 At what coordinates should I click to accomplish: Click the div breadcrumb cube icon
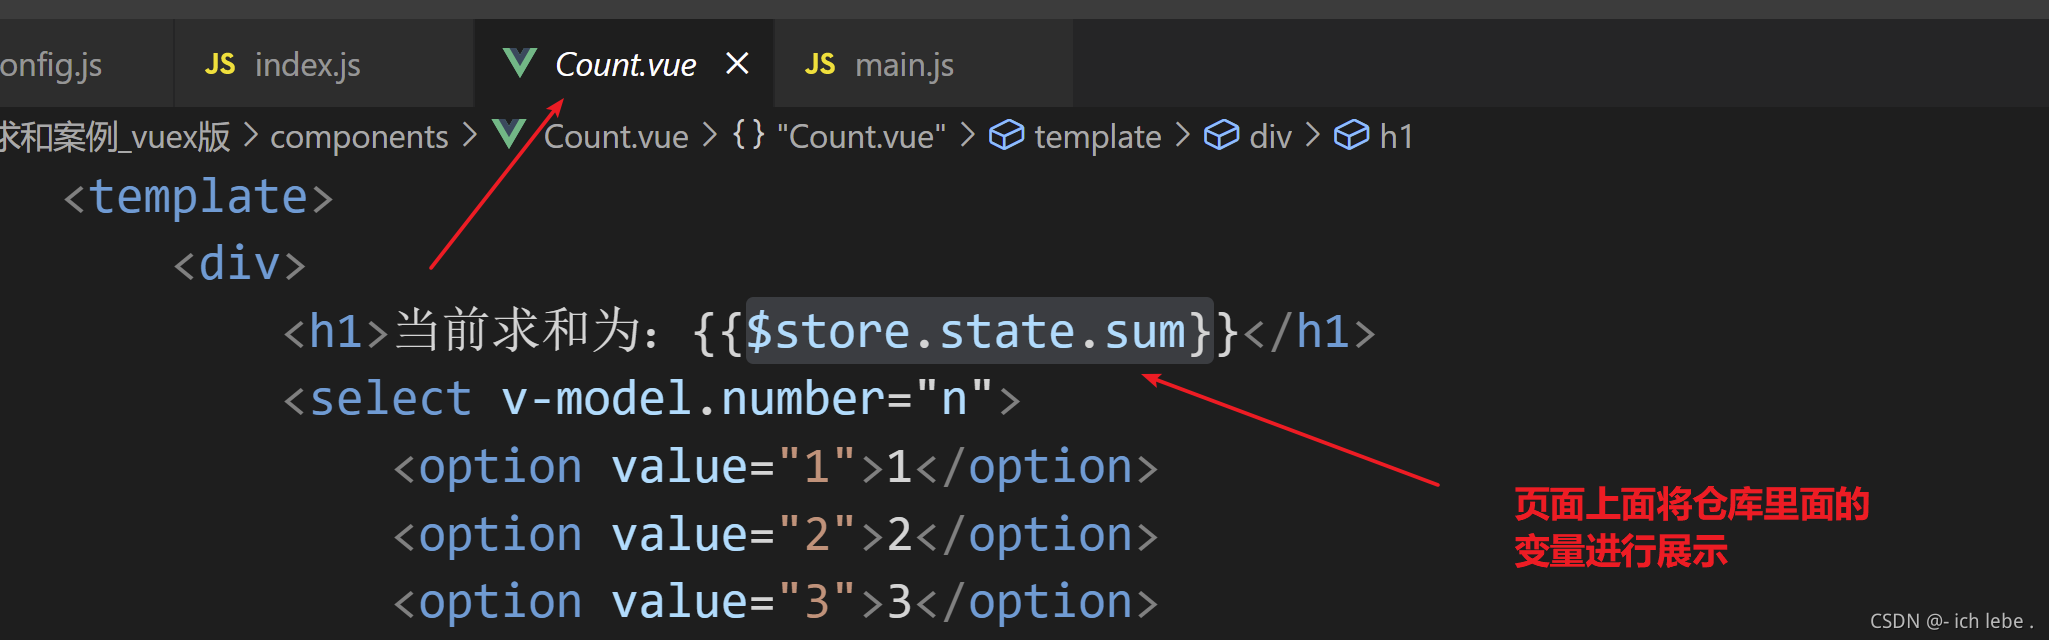coord(1221,135)
